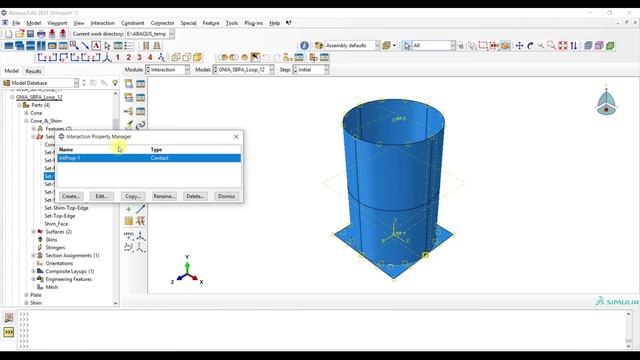Expand the Surfaces (2) node
This screenshot has width=640, height=360.
point(33,232)
